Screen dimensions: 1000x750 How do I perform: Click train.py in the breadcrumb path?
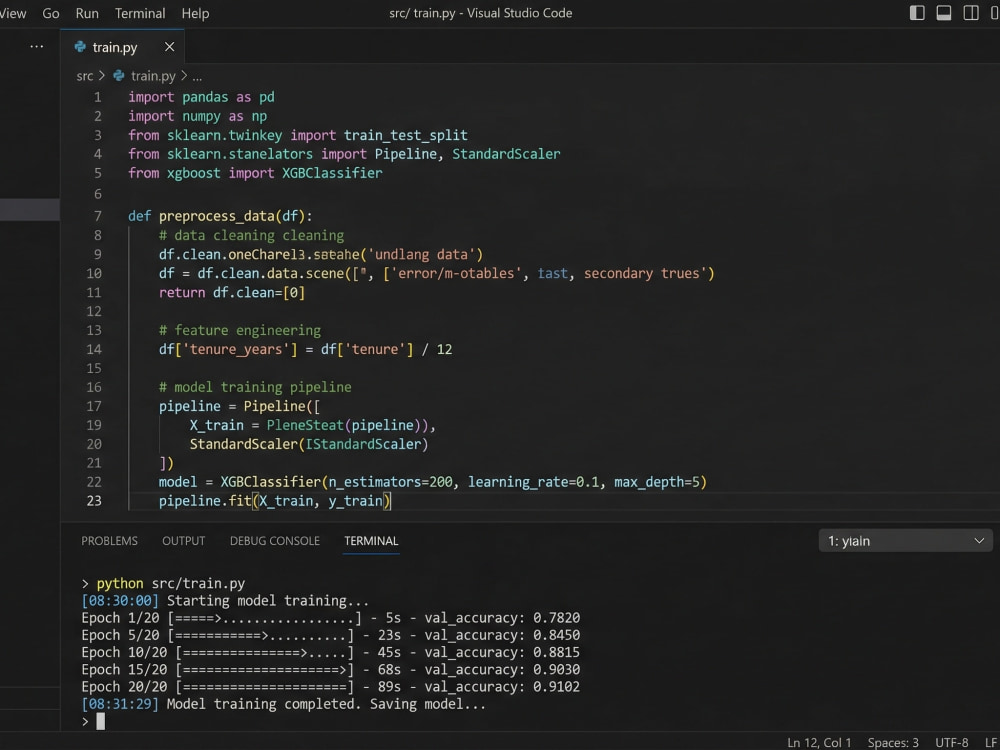click(x=153, y=76)
